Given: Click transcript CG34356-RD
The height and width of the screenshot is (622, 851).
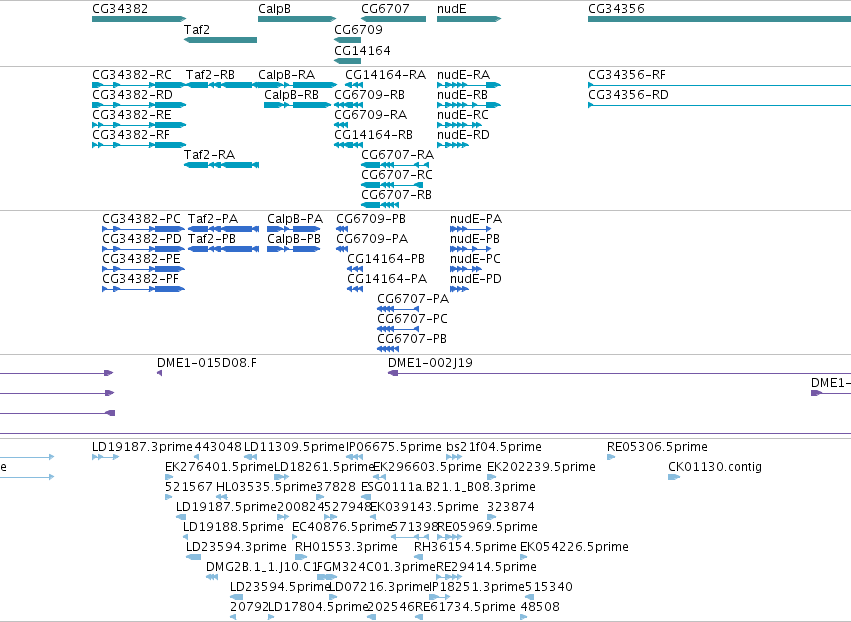Looking at the screenshot, I should coord(720,105).
